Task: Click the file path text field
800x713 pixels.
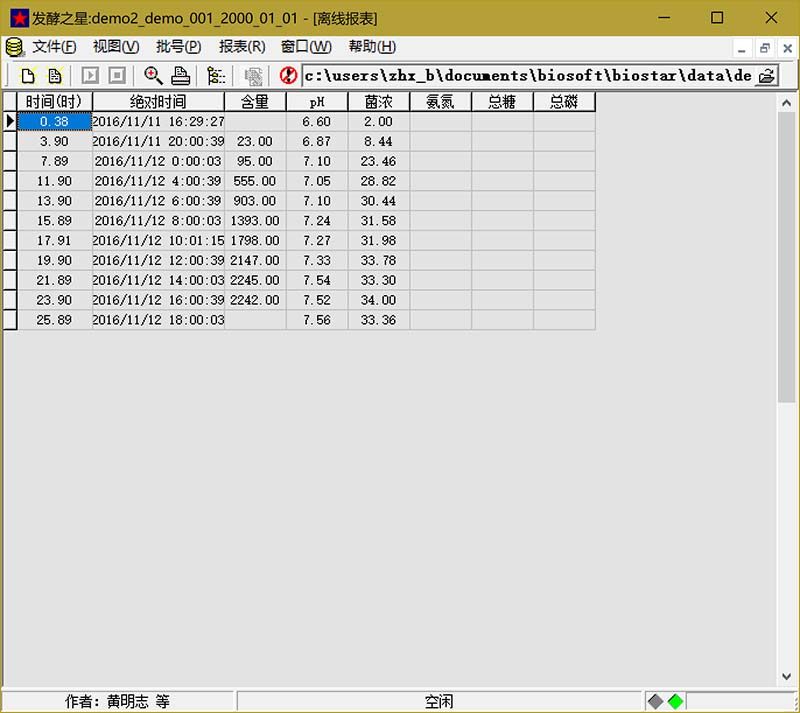Action: (527, 76)
